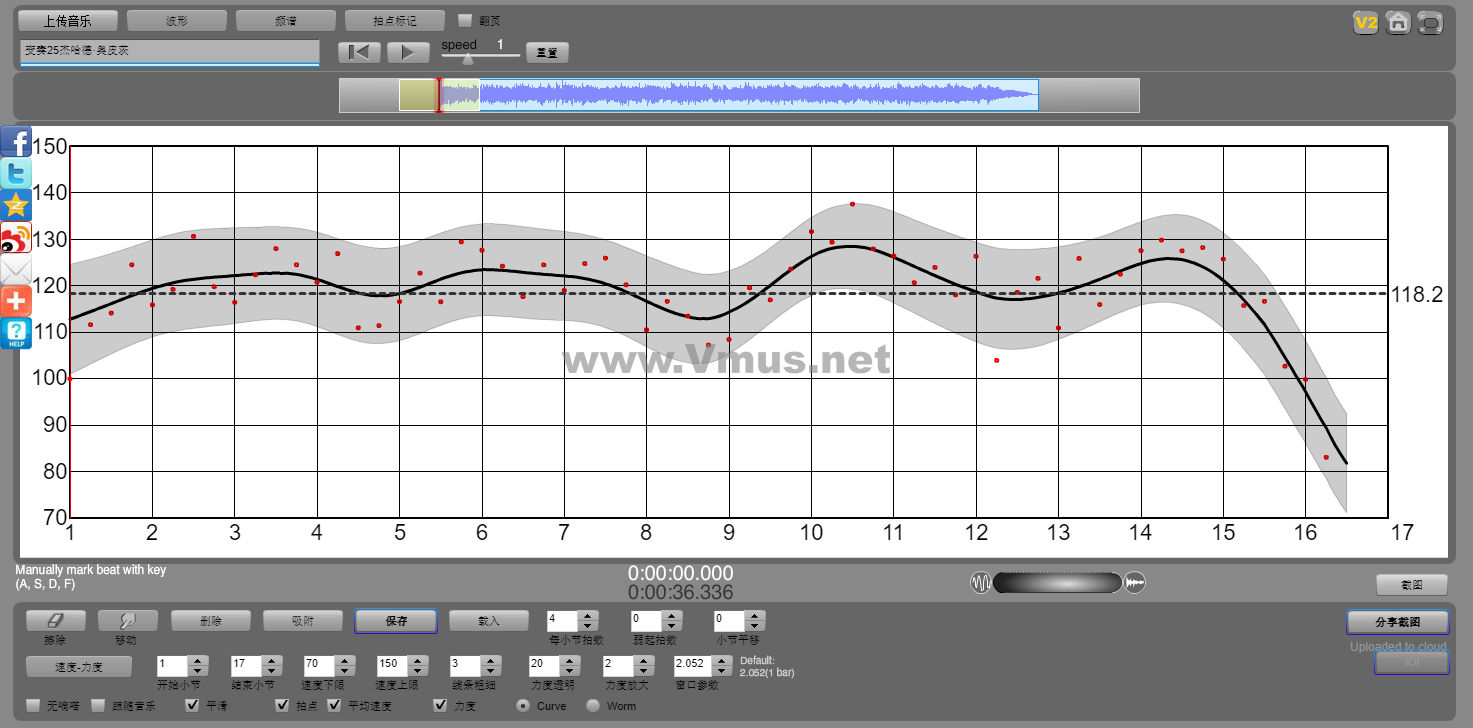Open the home page icon

1398,22
